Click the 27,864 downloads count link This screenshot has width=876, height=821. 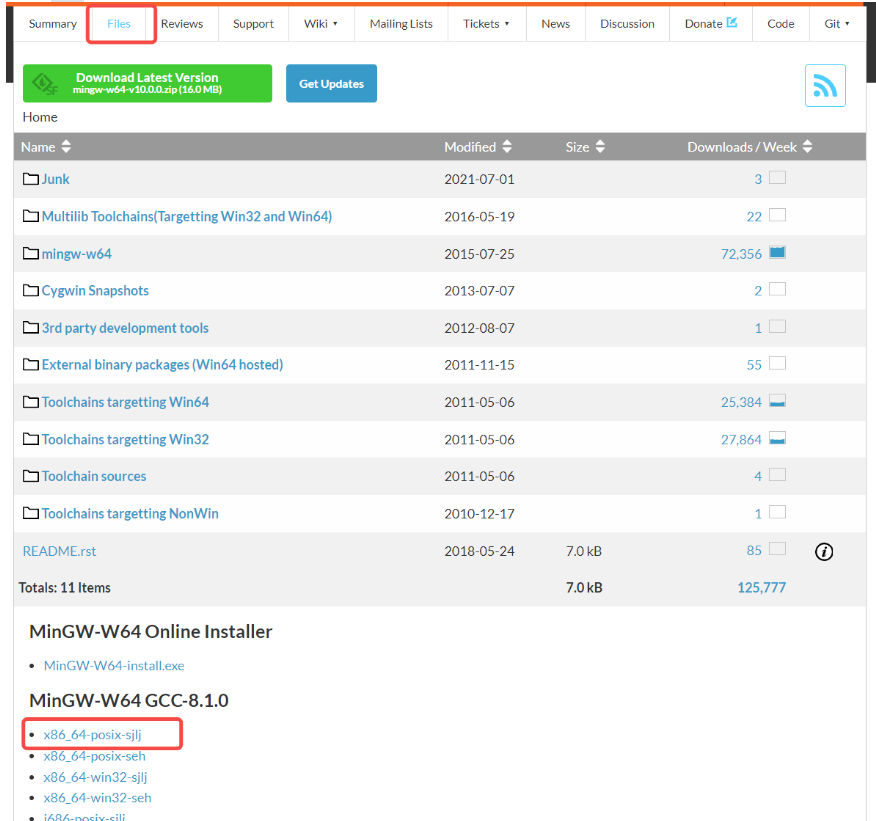(741, 440)
